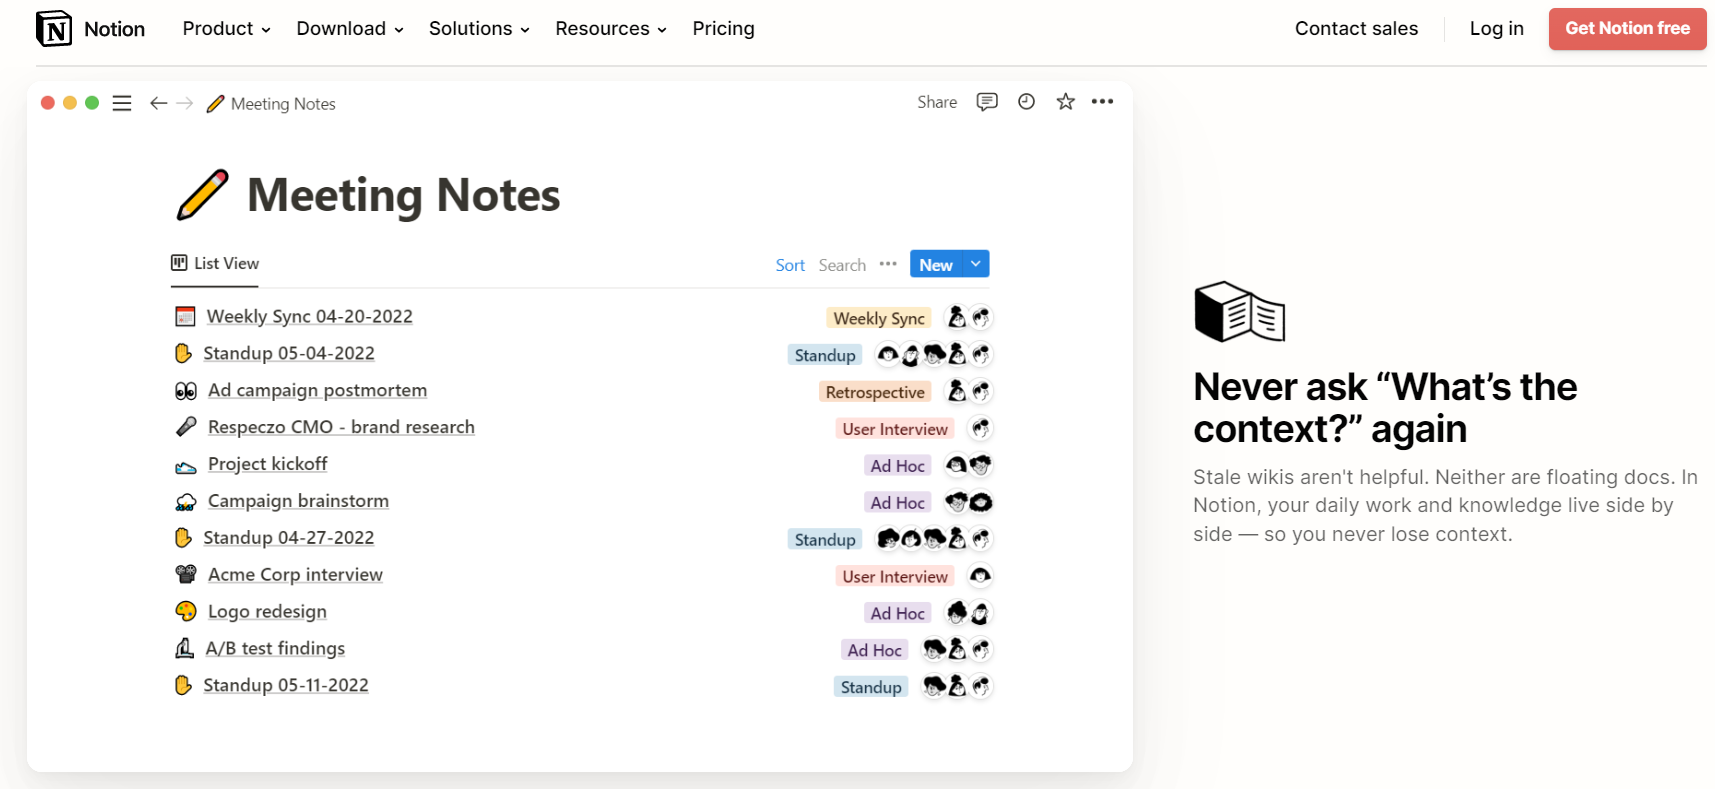Click the Meeting Notes page title

403,195
